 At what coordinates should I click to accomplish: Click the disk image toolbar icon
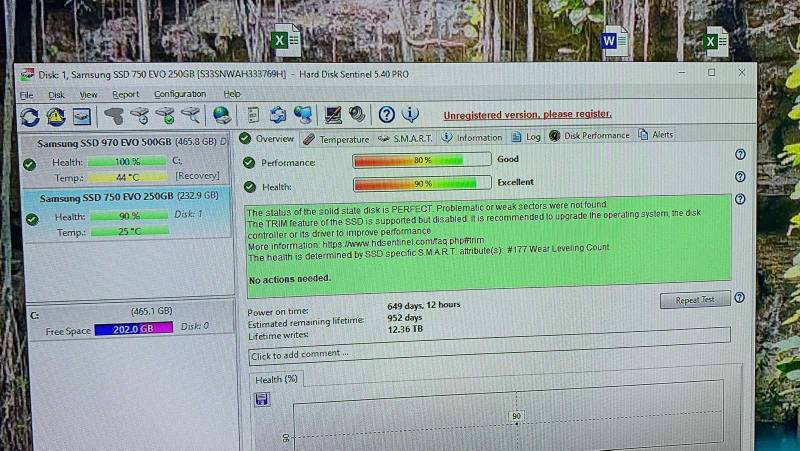pyautogui.click(x=82, y=117)
